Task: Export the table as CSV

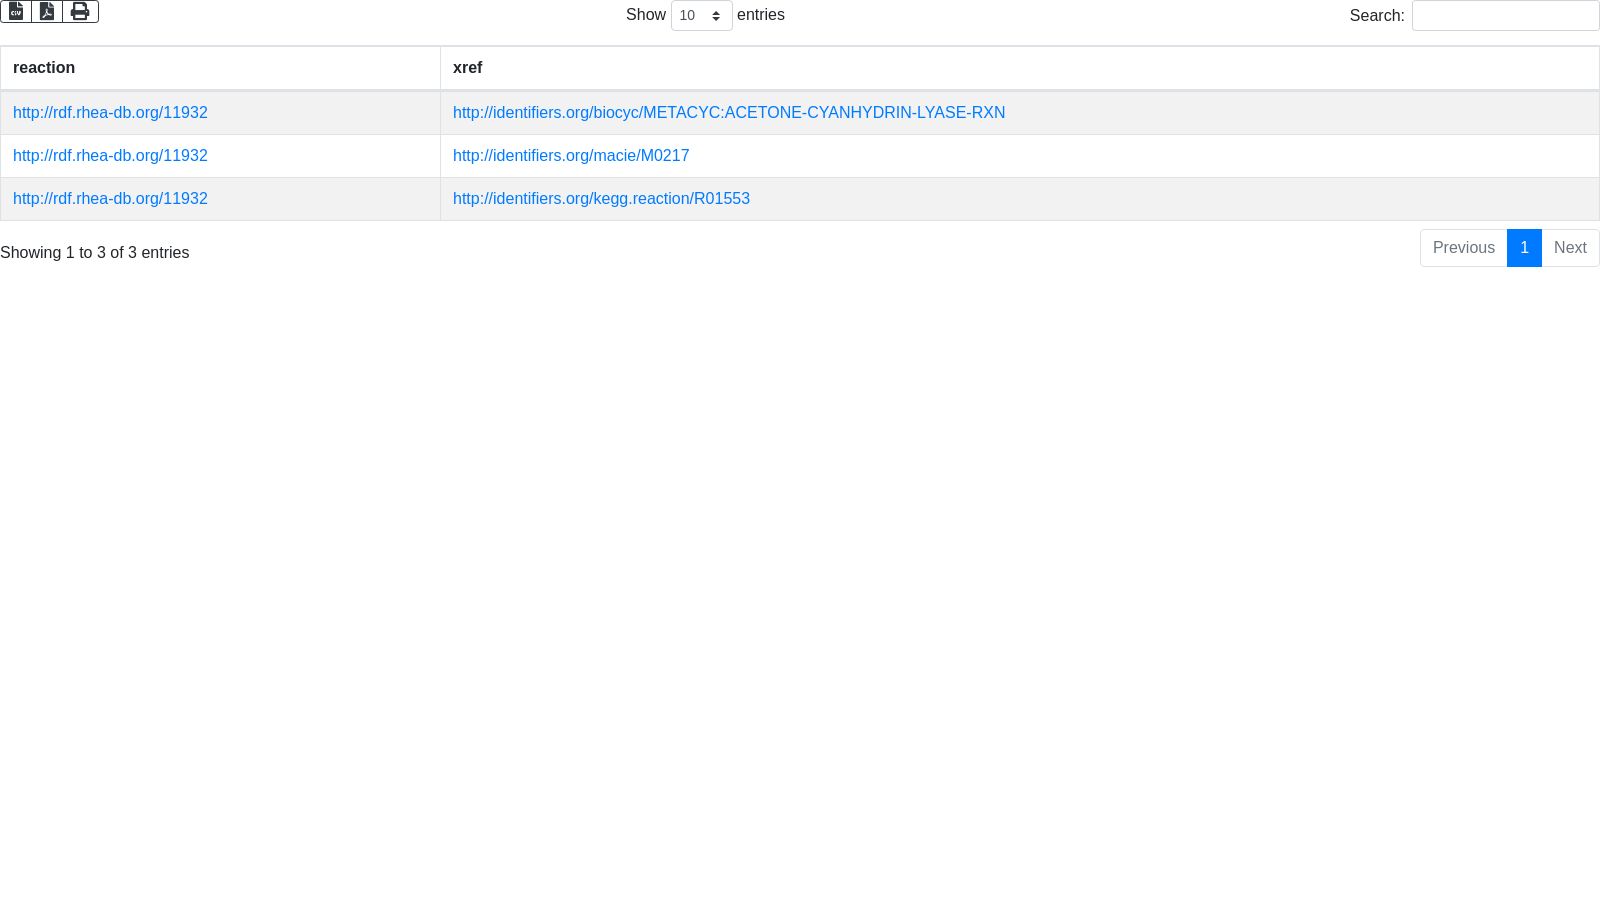Action: click(16, 11)
